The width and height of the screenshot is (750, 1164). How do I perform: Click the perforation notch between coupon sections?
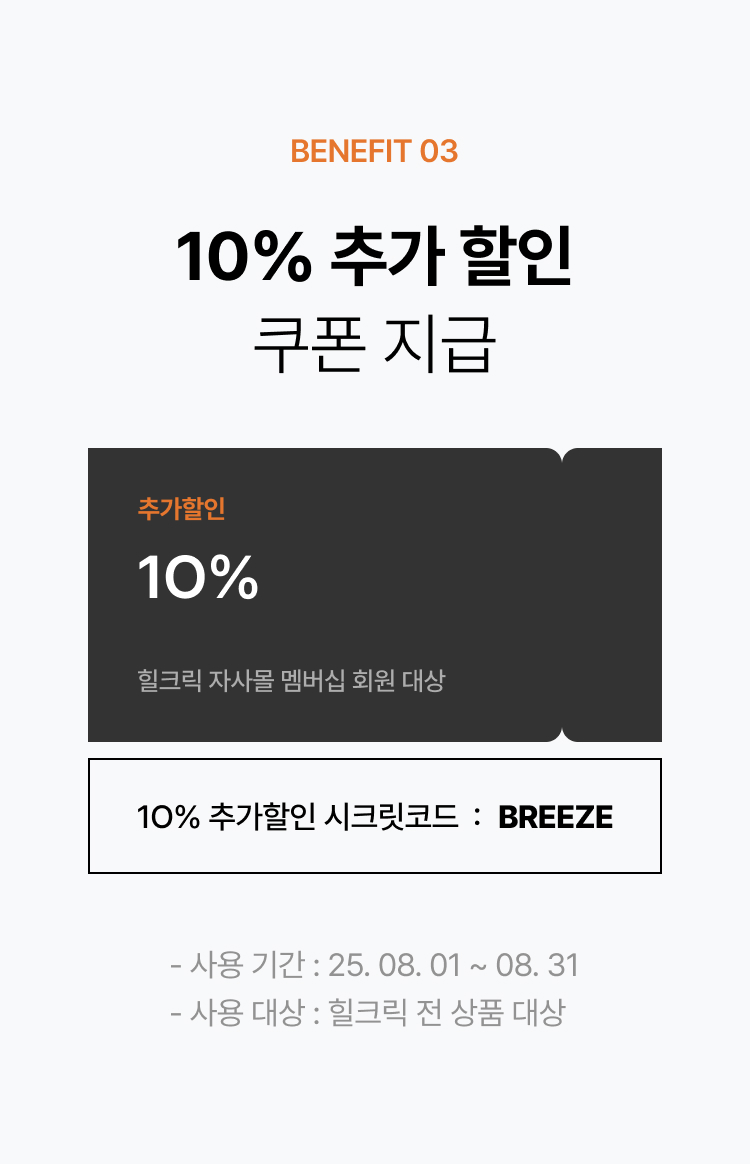pos(562,595)
